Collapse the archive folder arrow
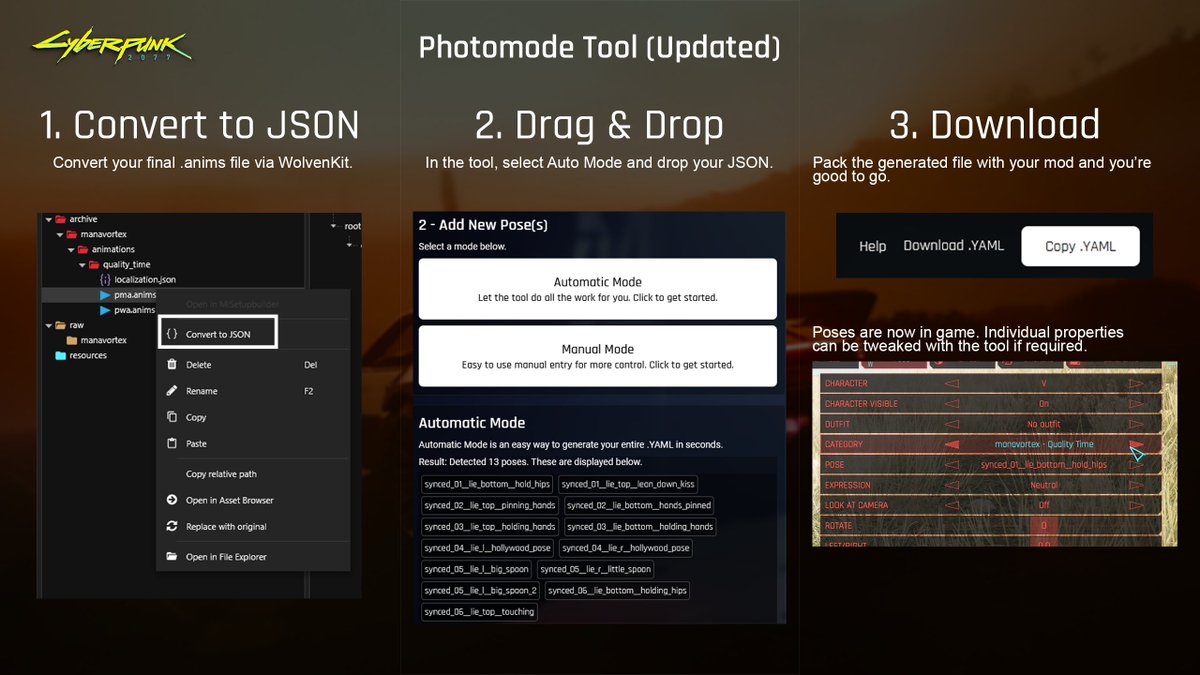The height and width of the screenshot is (675, 1200). (48, 219)
